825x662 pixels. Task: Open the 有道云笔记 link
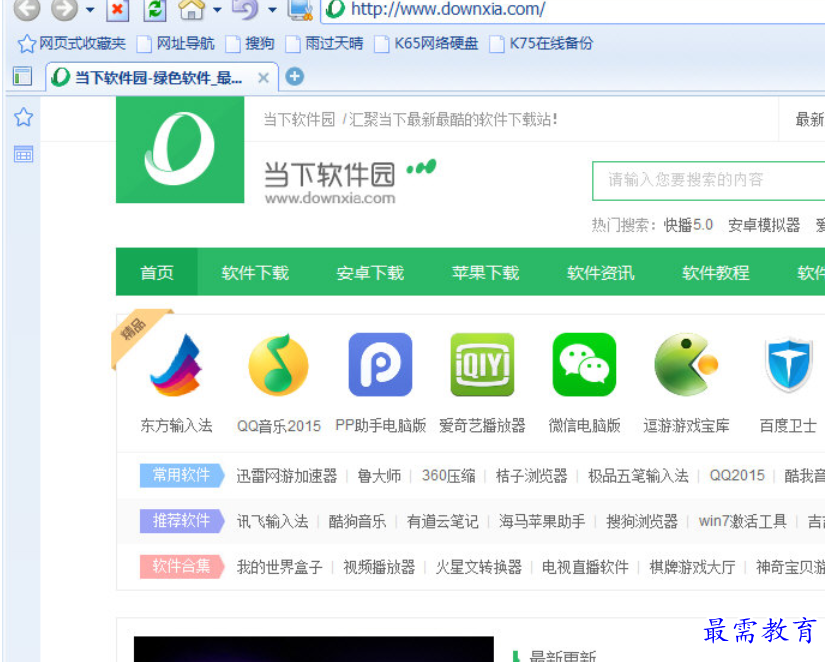coord(442,521)
